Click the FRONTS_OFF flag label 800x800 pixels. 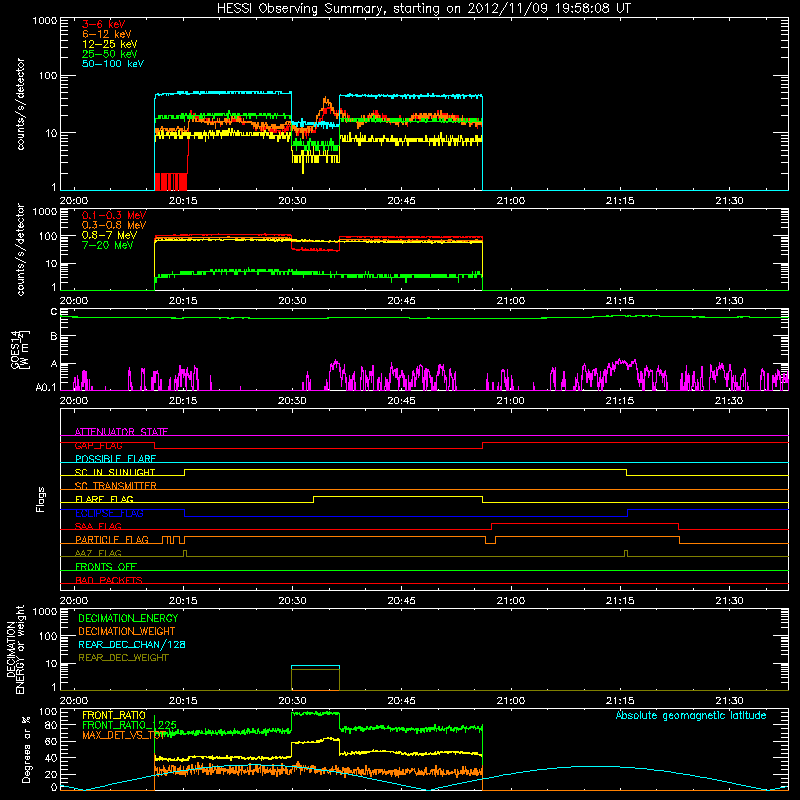point(106,567)
